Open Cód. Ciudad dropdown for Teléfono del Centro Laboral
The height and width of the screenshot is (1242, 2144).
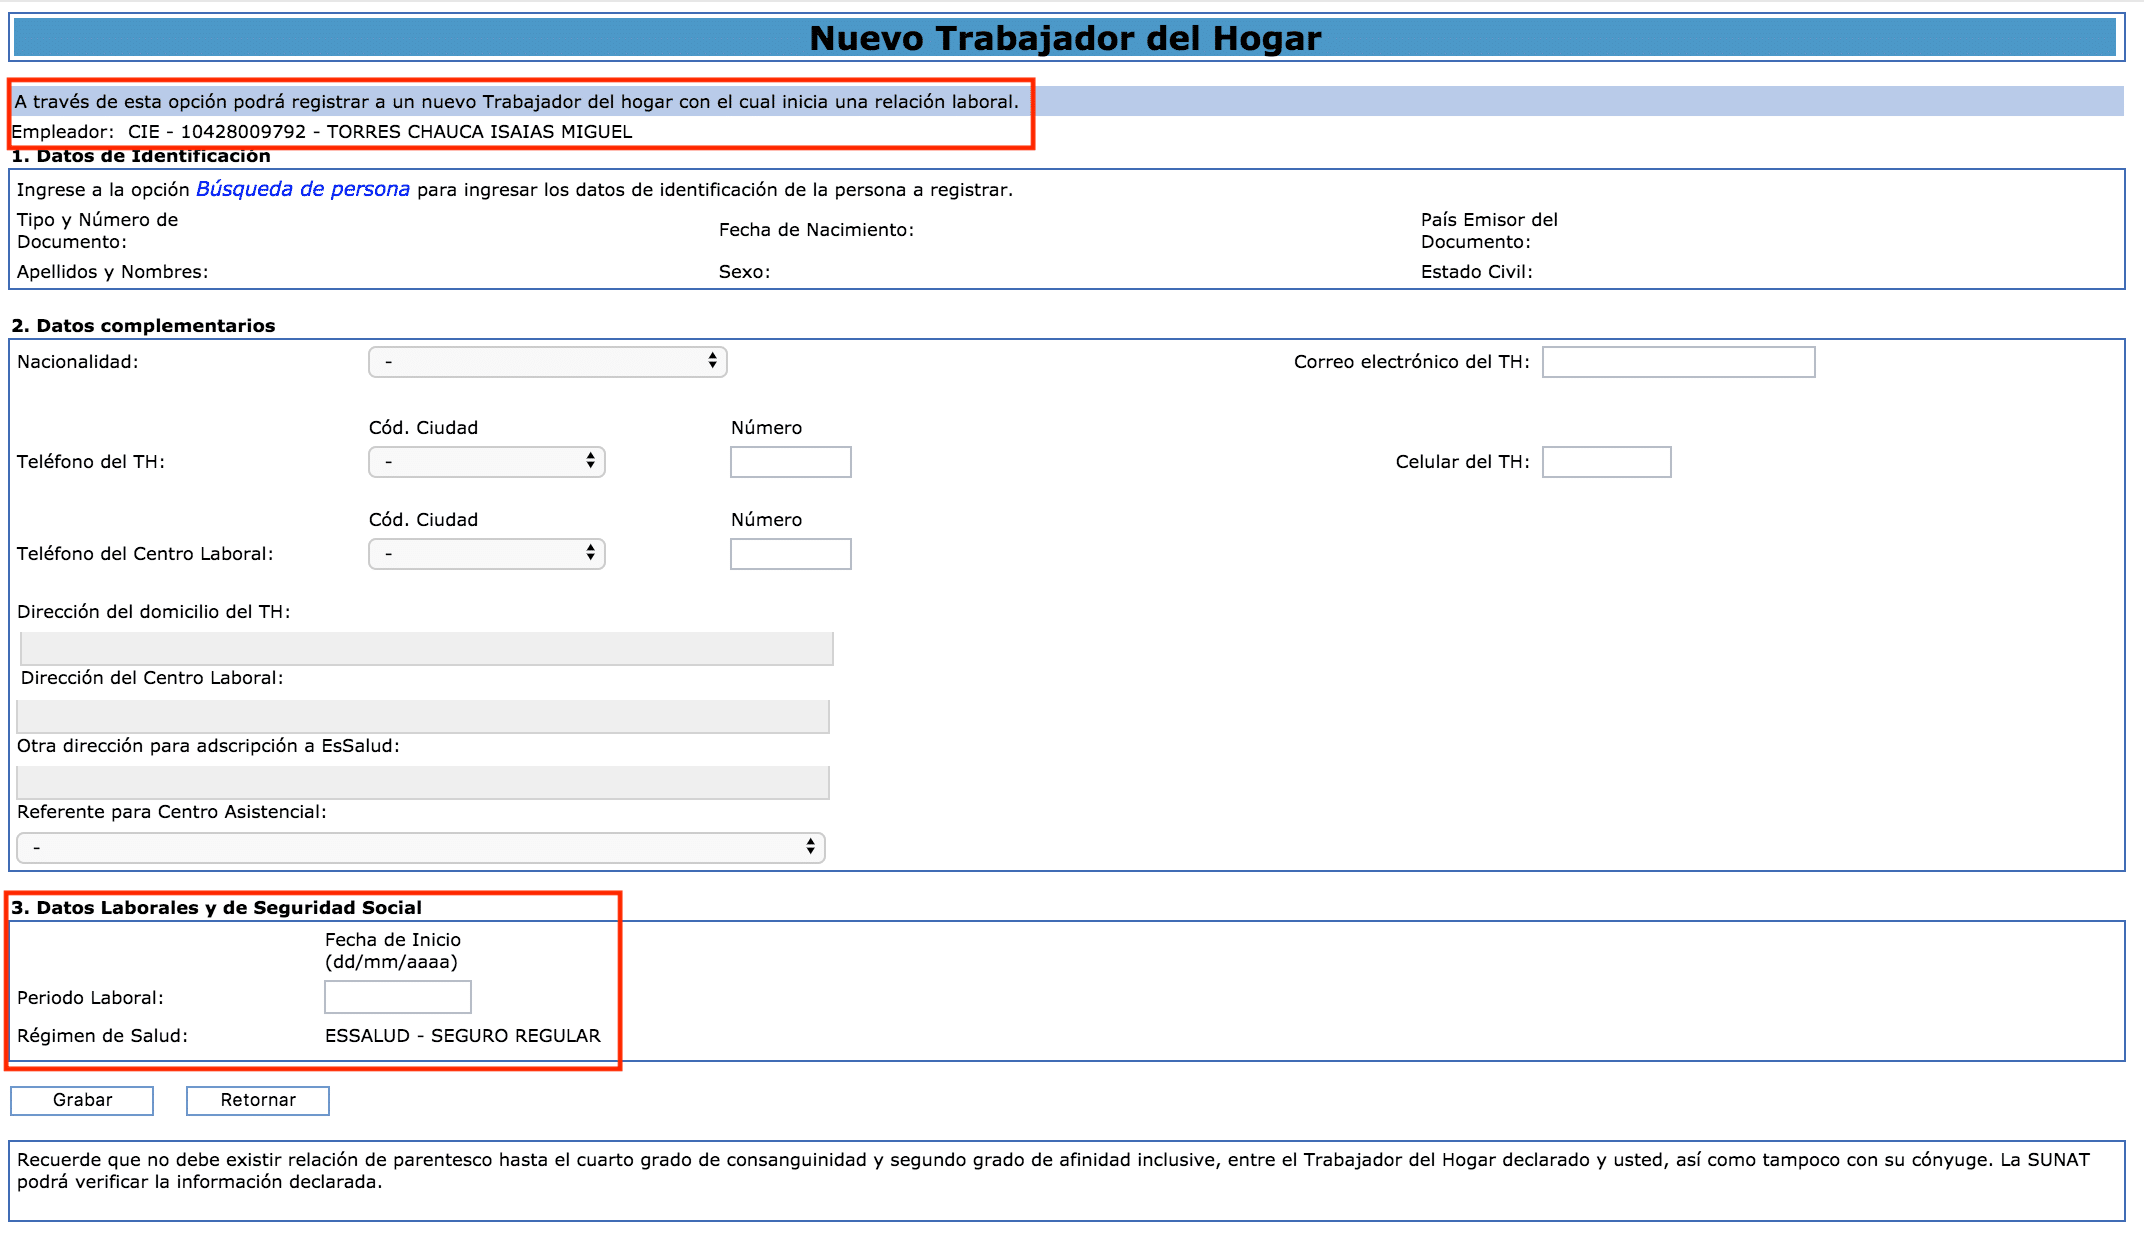coord(487,553)
